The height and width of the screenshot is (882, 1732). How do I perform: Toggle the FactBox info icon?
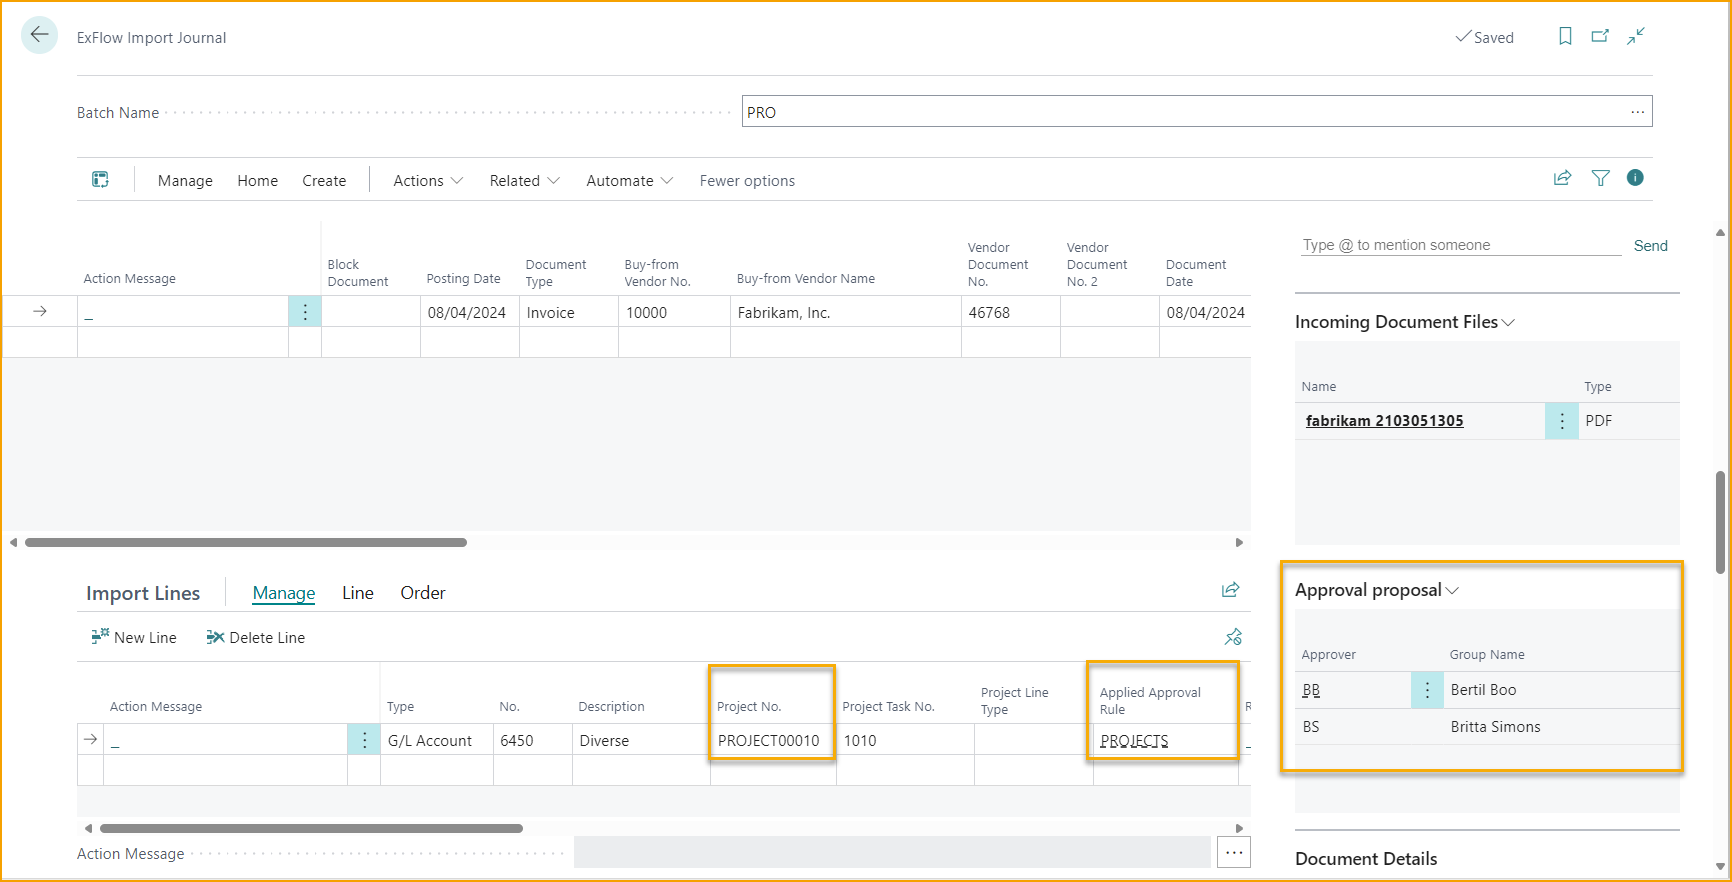(1635, 178)
